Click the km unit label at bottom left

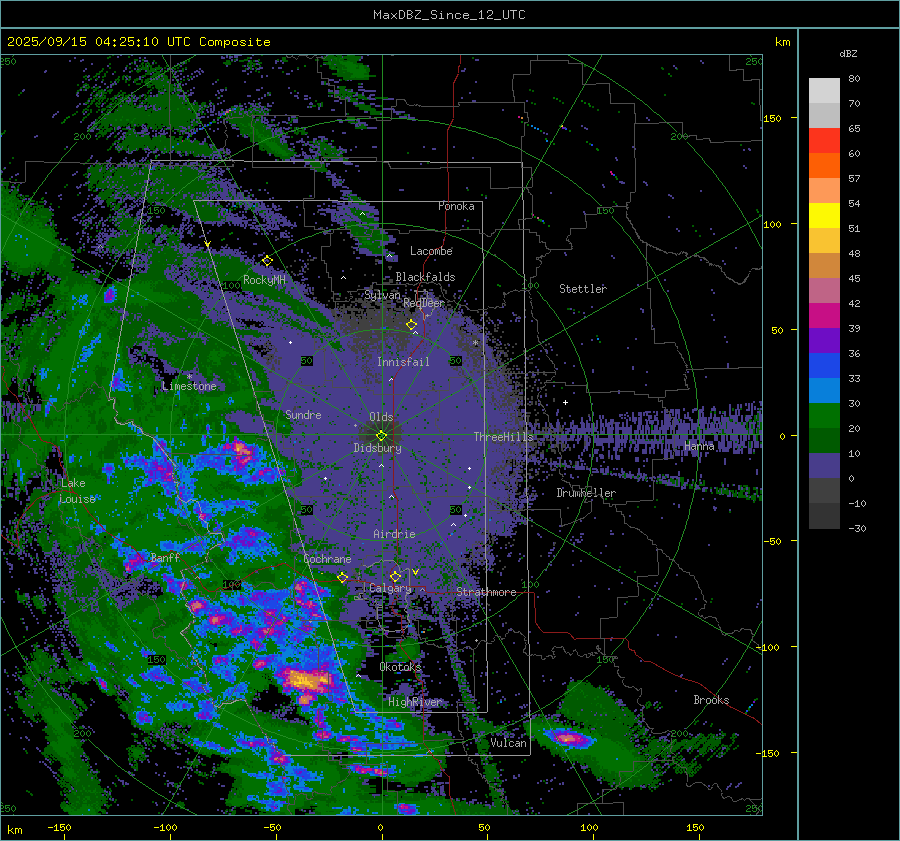pos(14,830)
